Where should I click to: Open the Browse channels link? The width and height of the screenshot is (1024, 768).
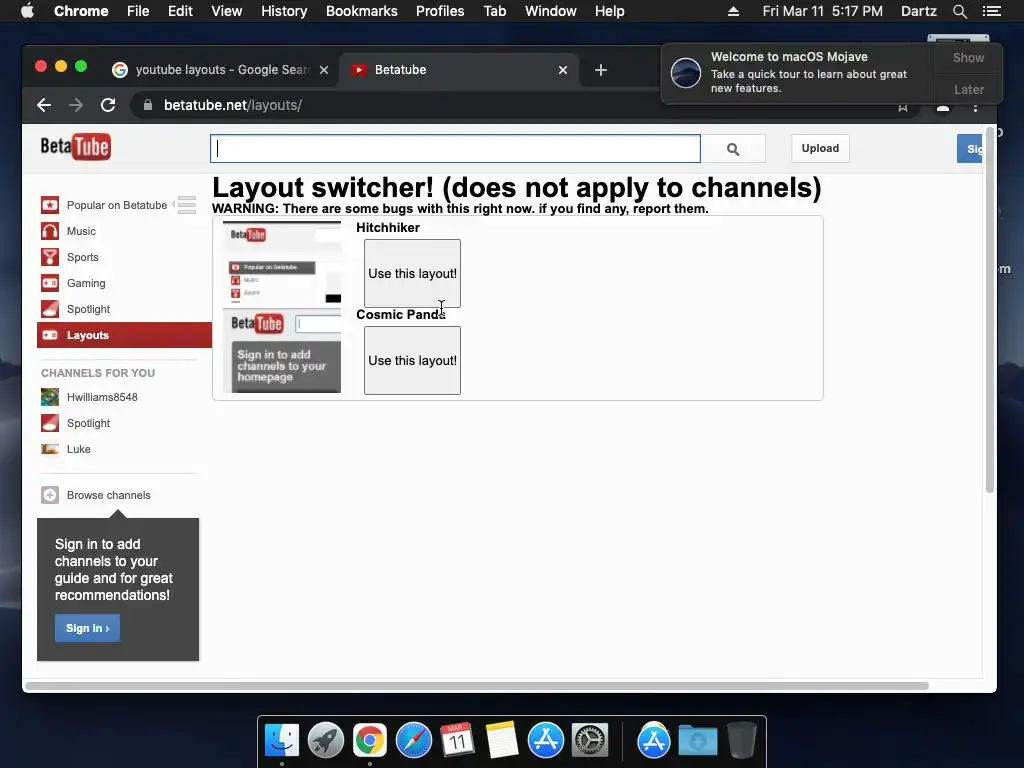point(108,495)
